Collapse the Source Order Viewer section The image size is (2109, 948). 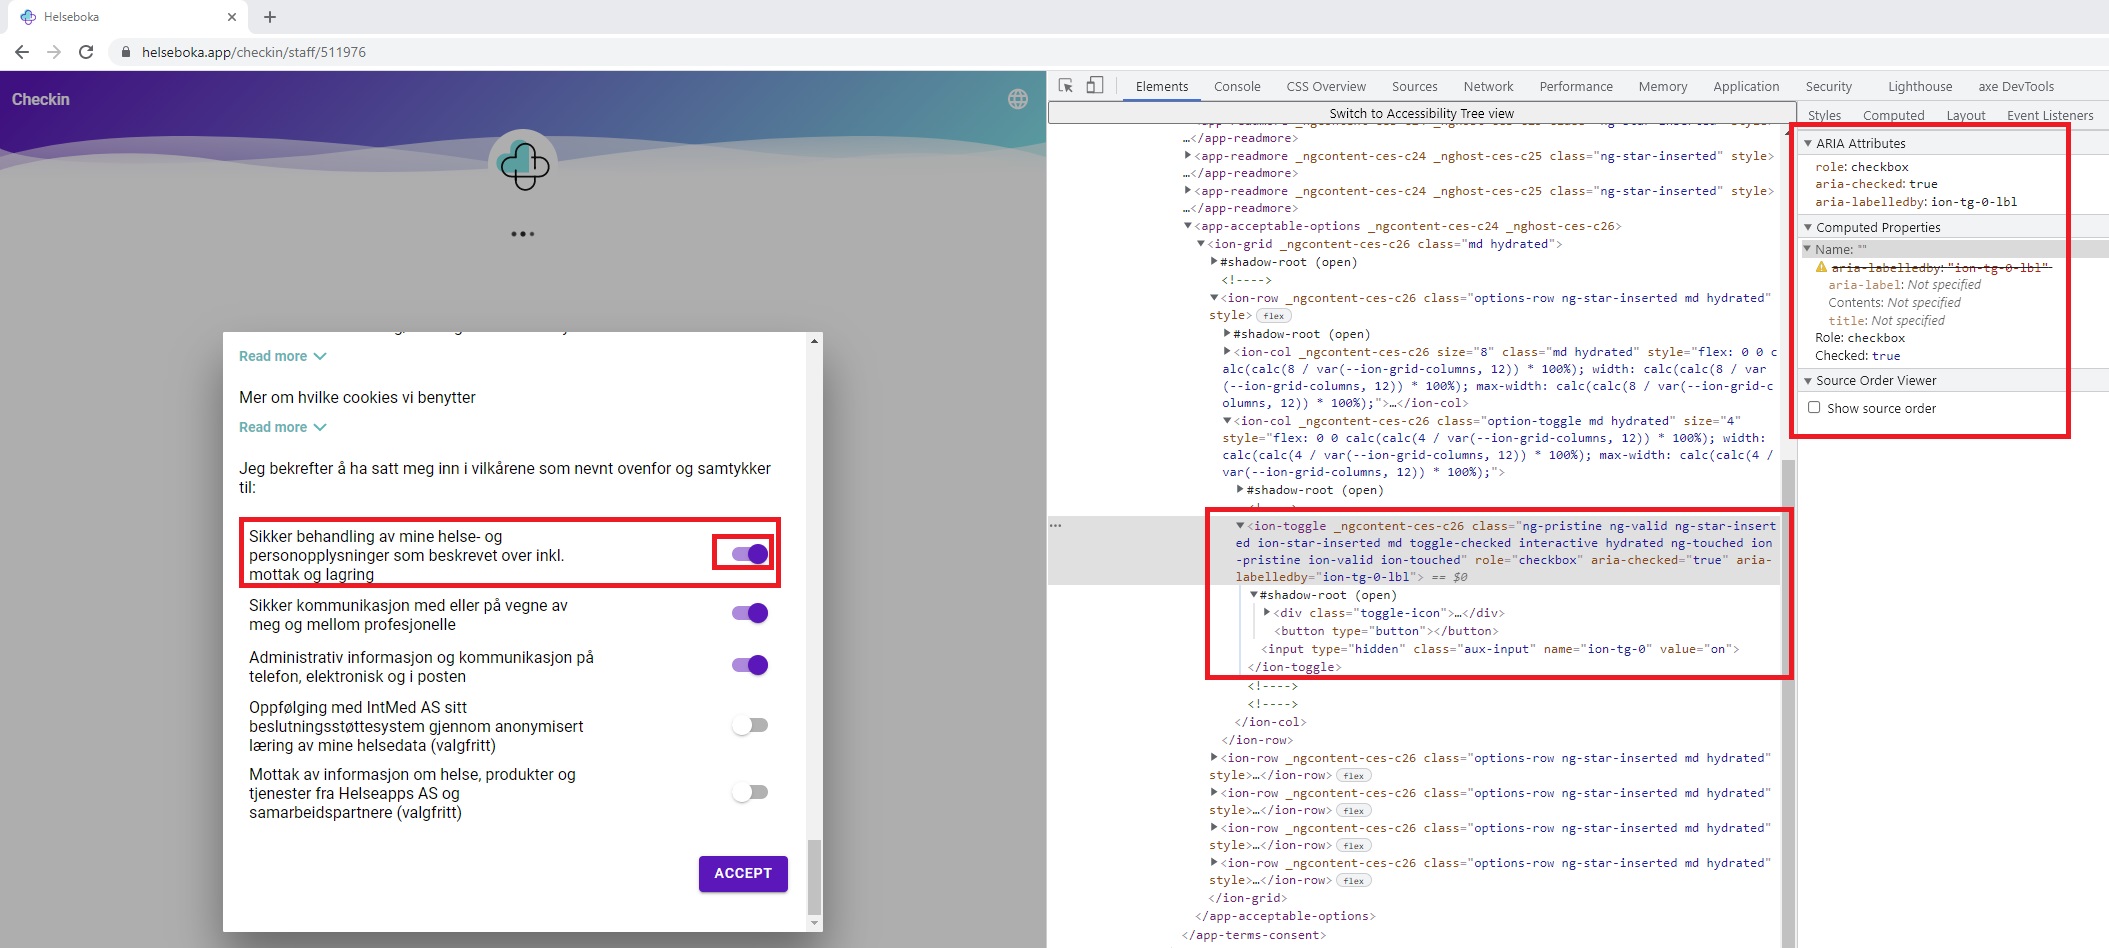(1808, 381)
